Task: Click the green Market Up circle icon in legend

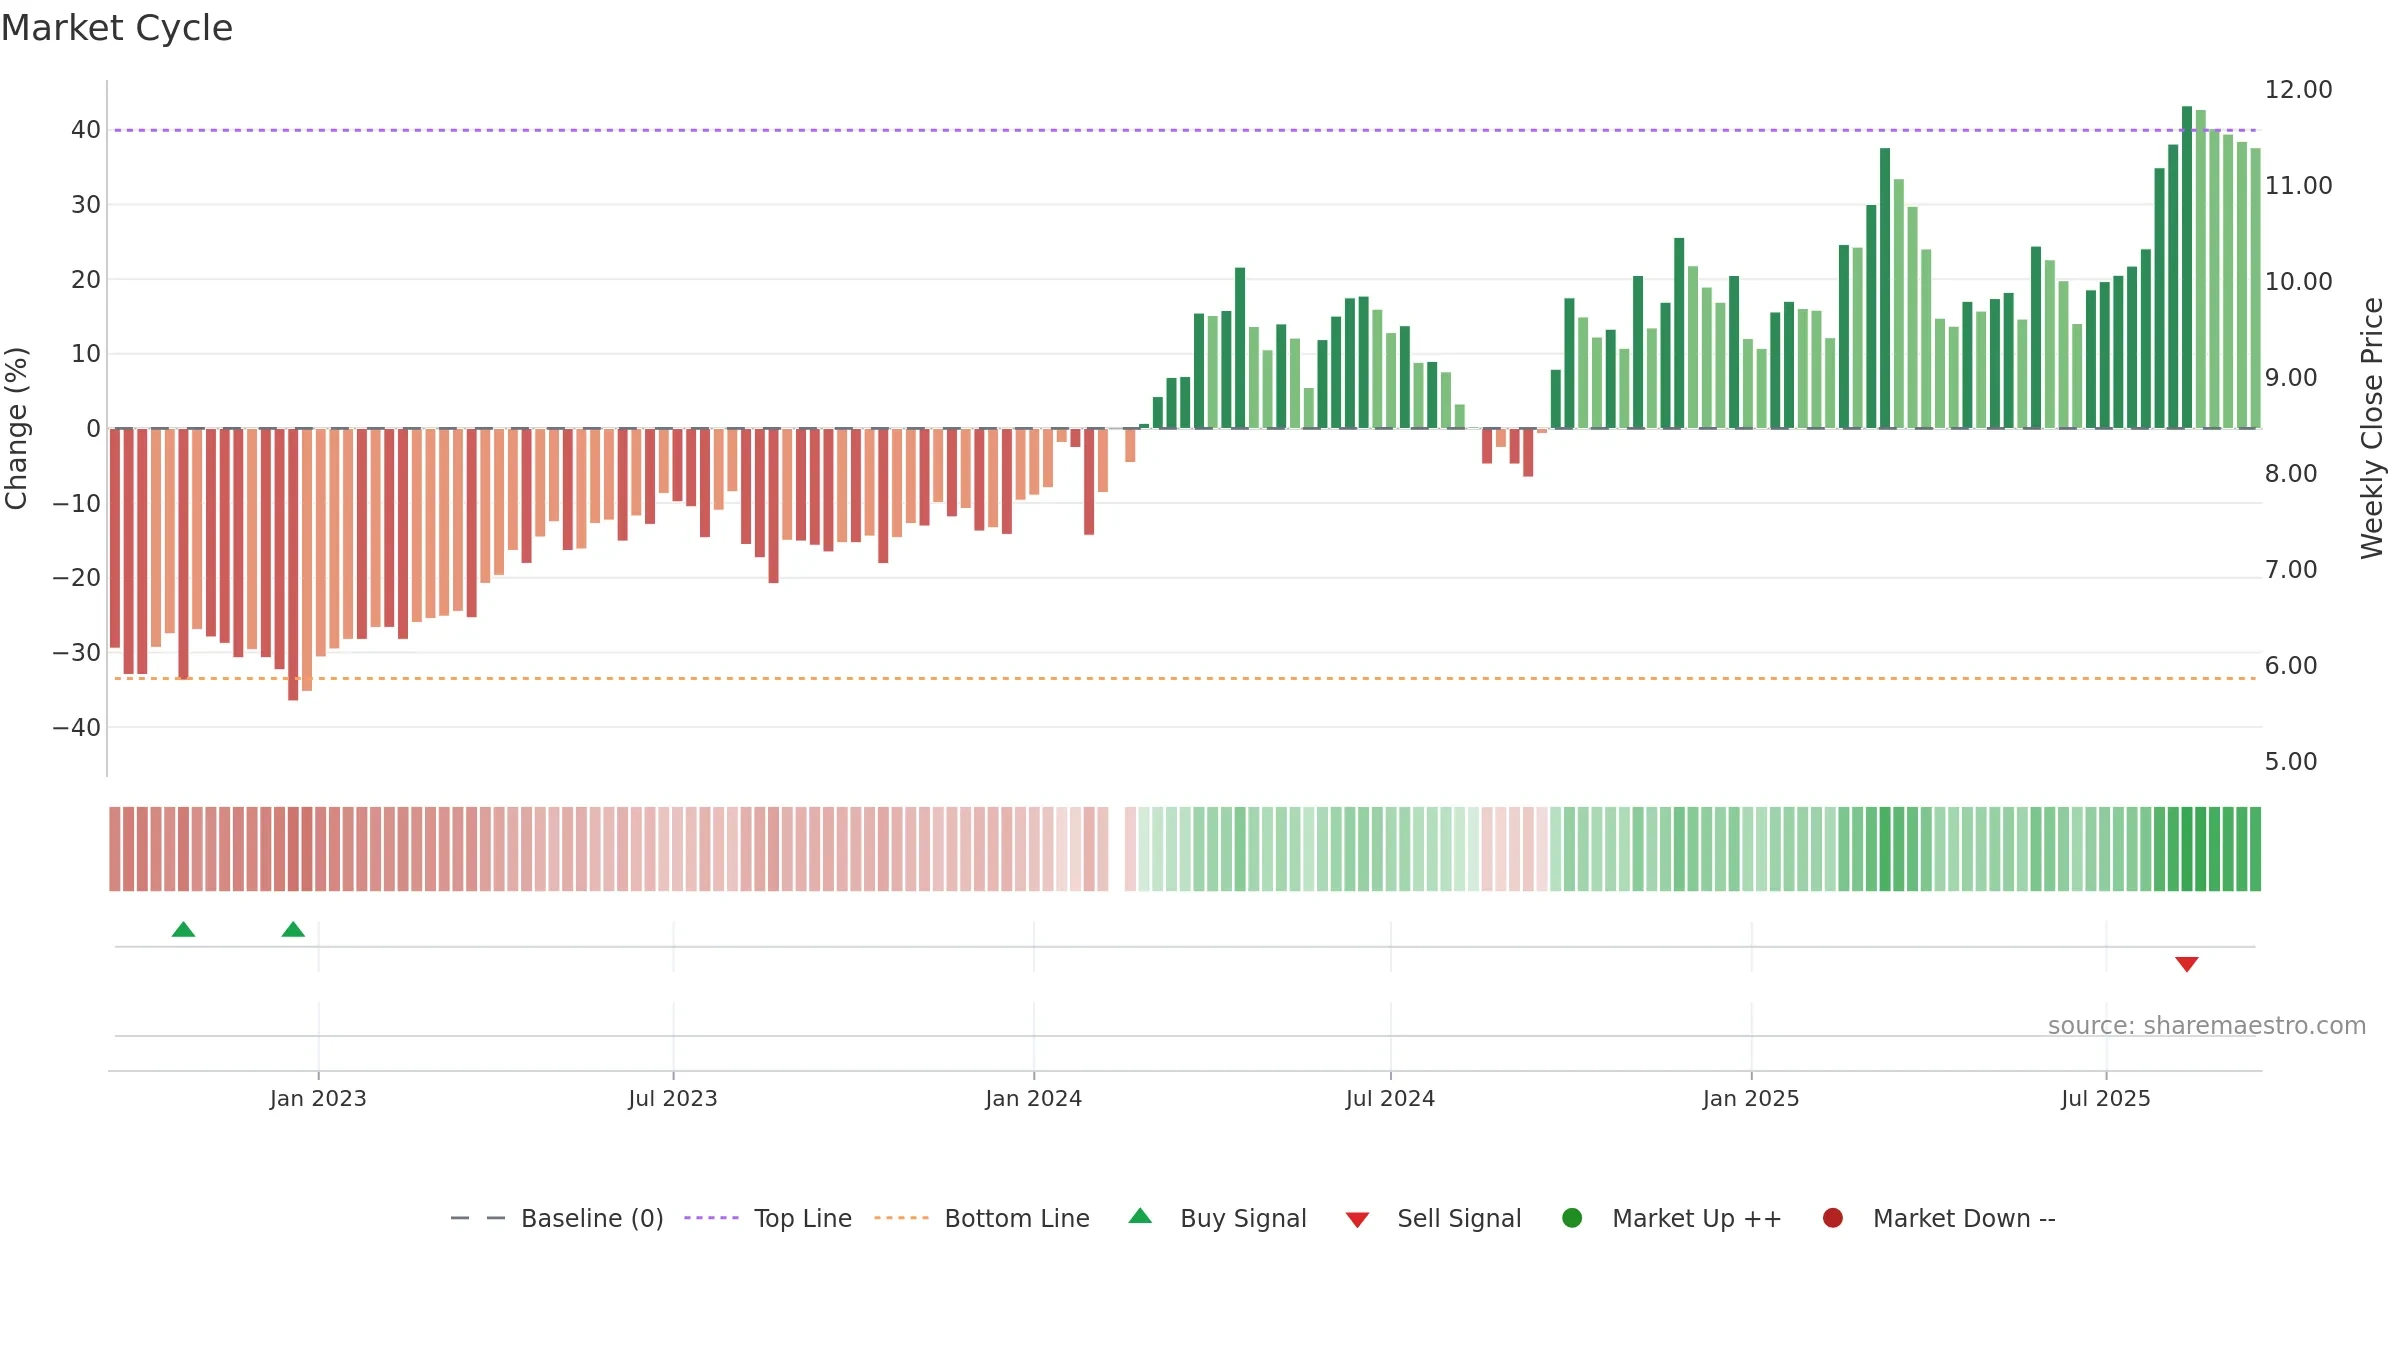Action: 1572,1218
